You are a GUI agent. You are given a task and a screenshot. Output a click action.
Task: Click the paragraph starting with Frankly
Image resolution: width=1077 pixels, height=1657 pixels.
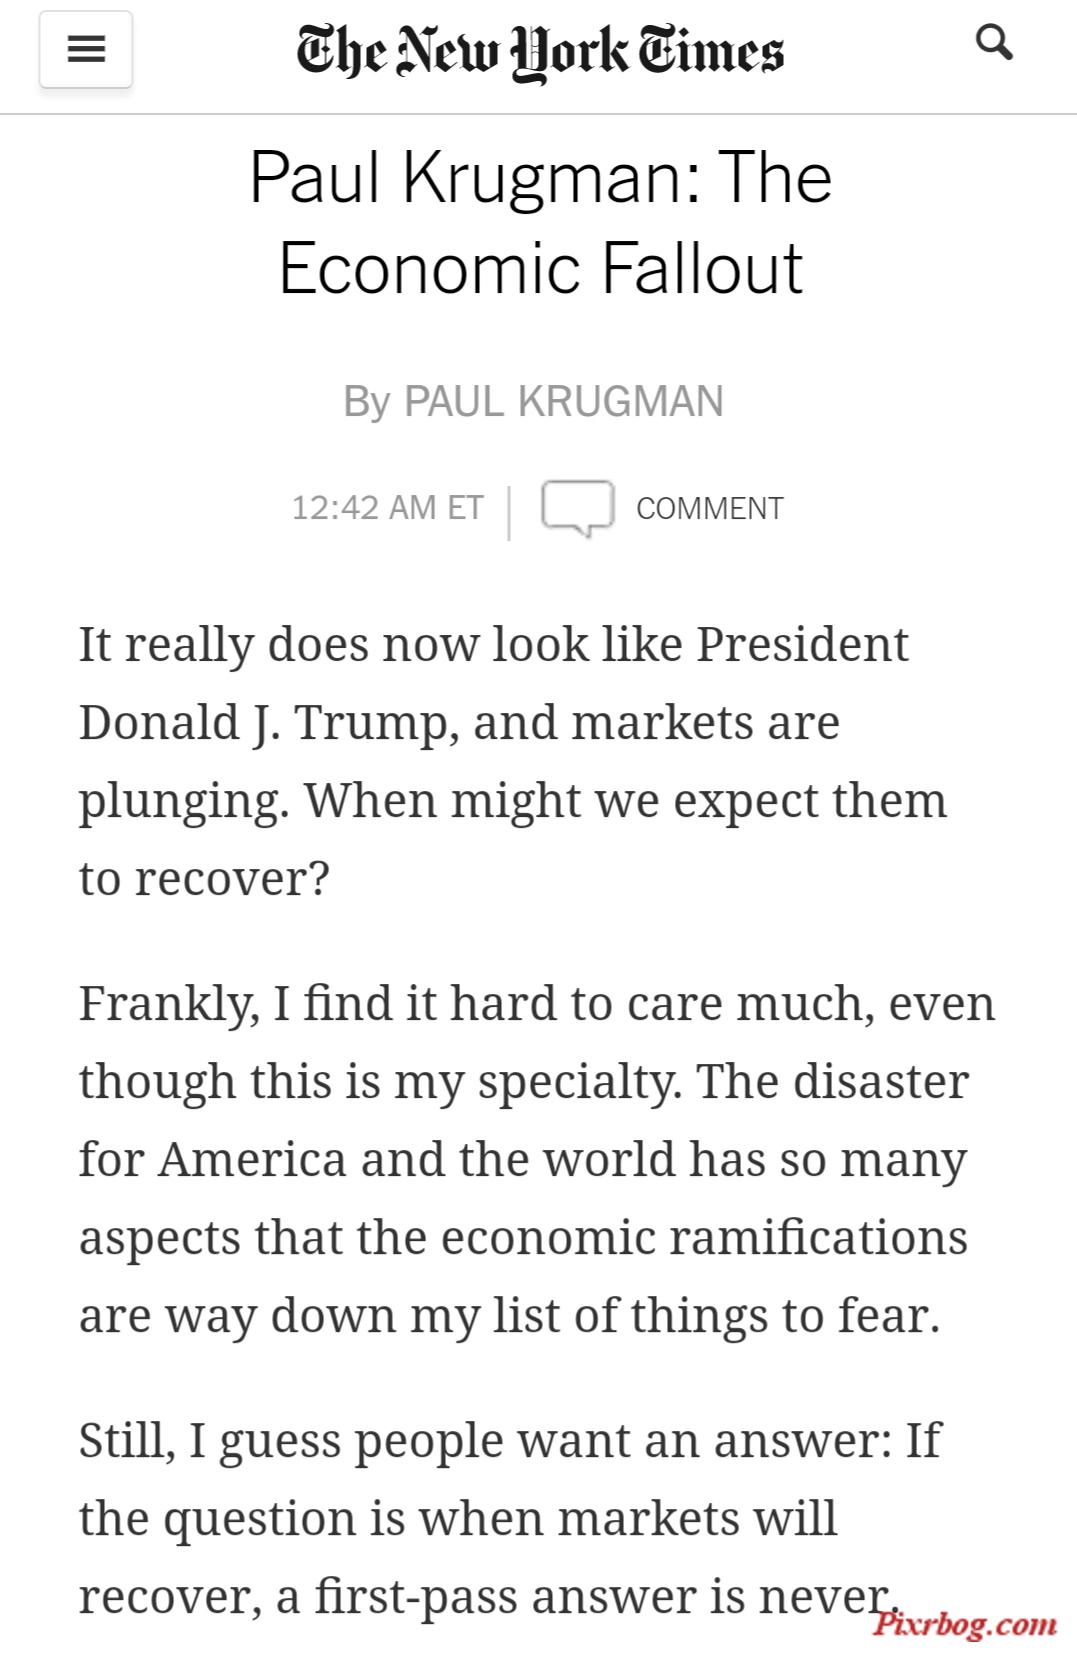pos(537,1158)
